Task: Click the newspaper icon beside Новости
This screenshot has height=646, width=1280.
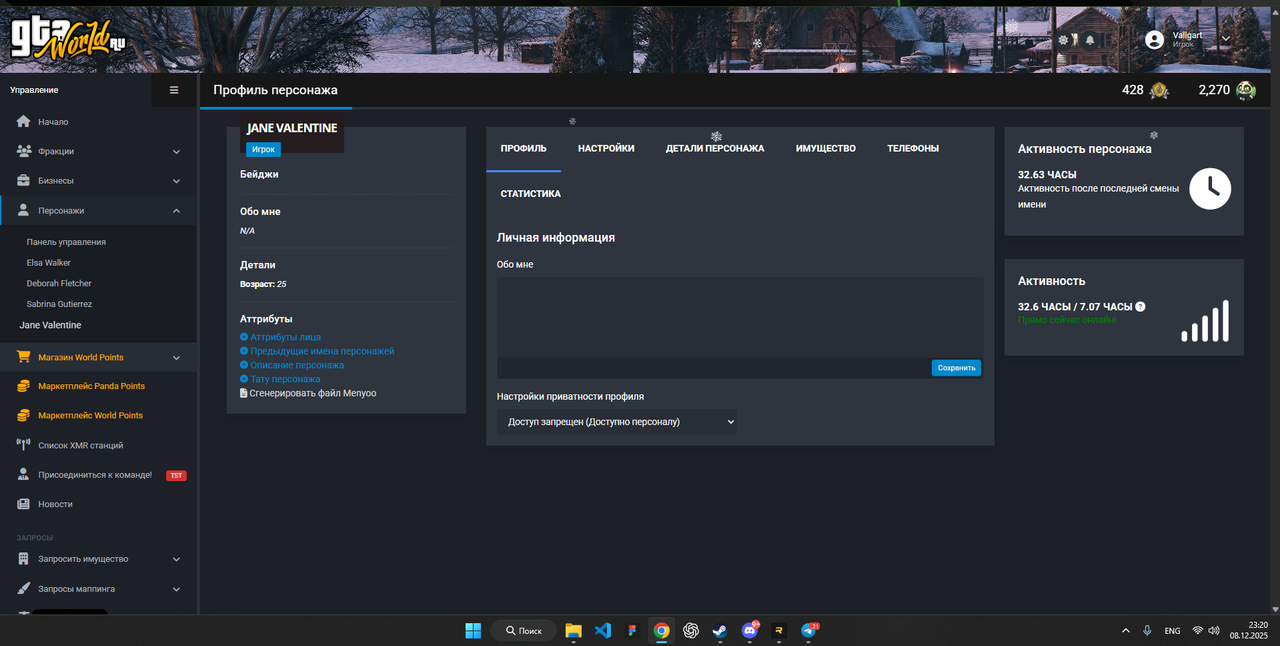Action: (24, 504)
